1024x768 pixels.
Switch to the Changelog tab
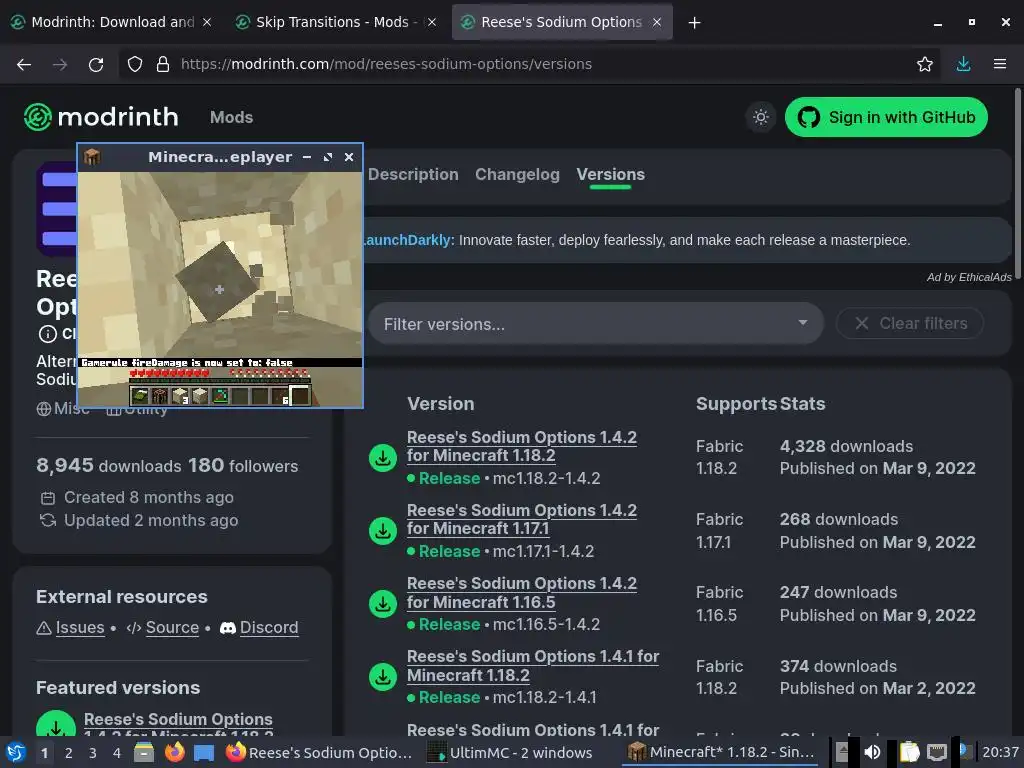coord(517,174)
